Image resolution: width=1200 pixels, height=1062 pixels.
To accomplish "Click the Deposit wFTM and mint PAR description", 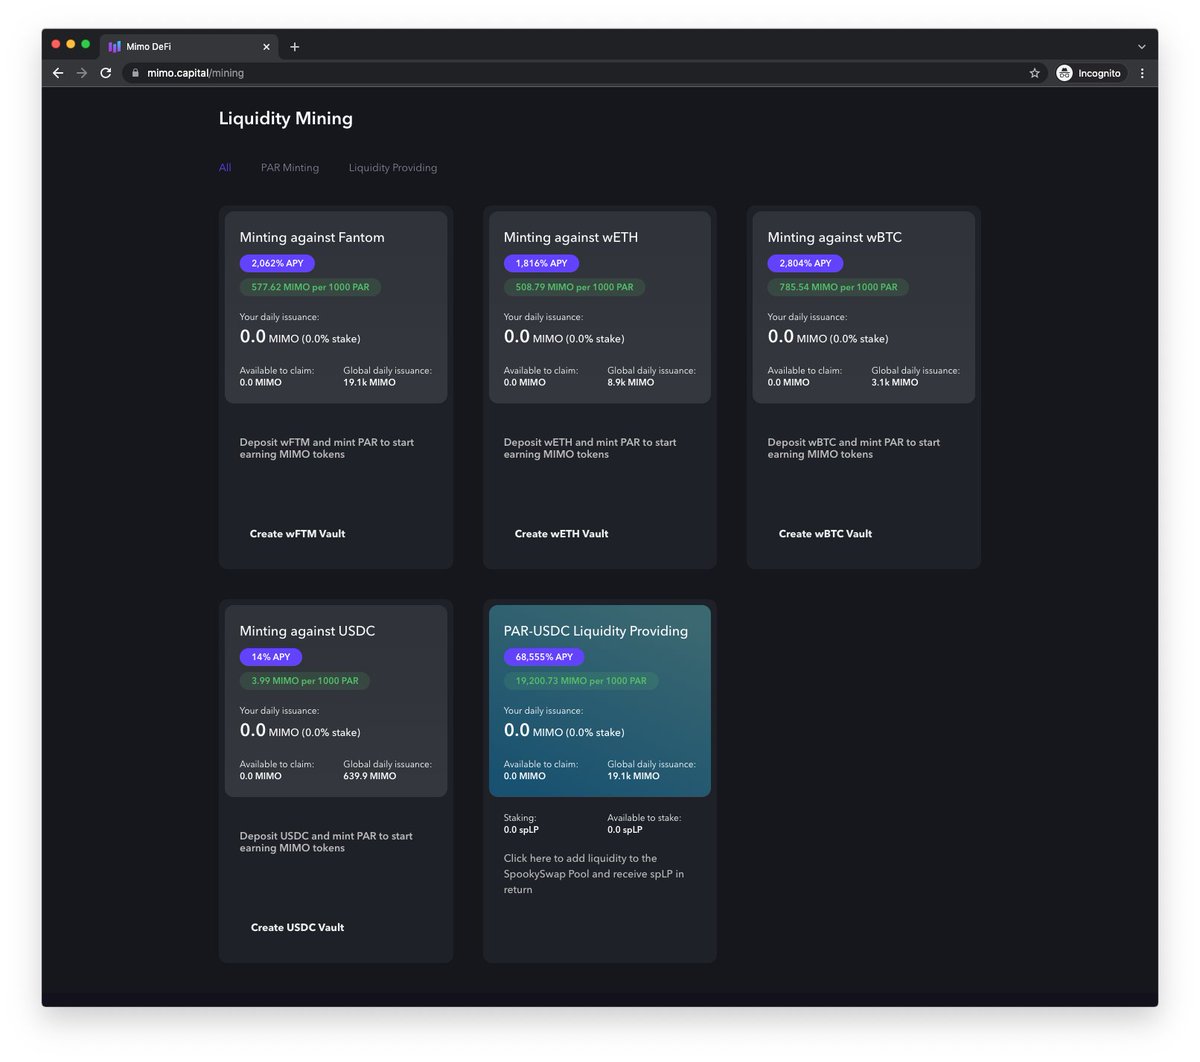I will tap(327, 448).
